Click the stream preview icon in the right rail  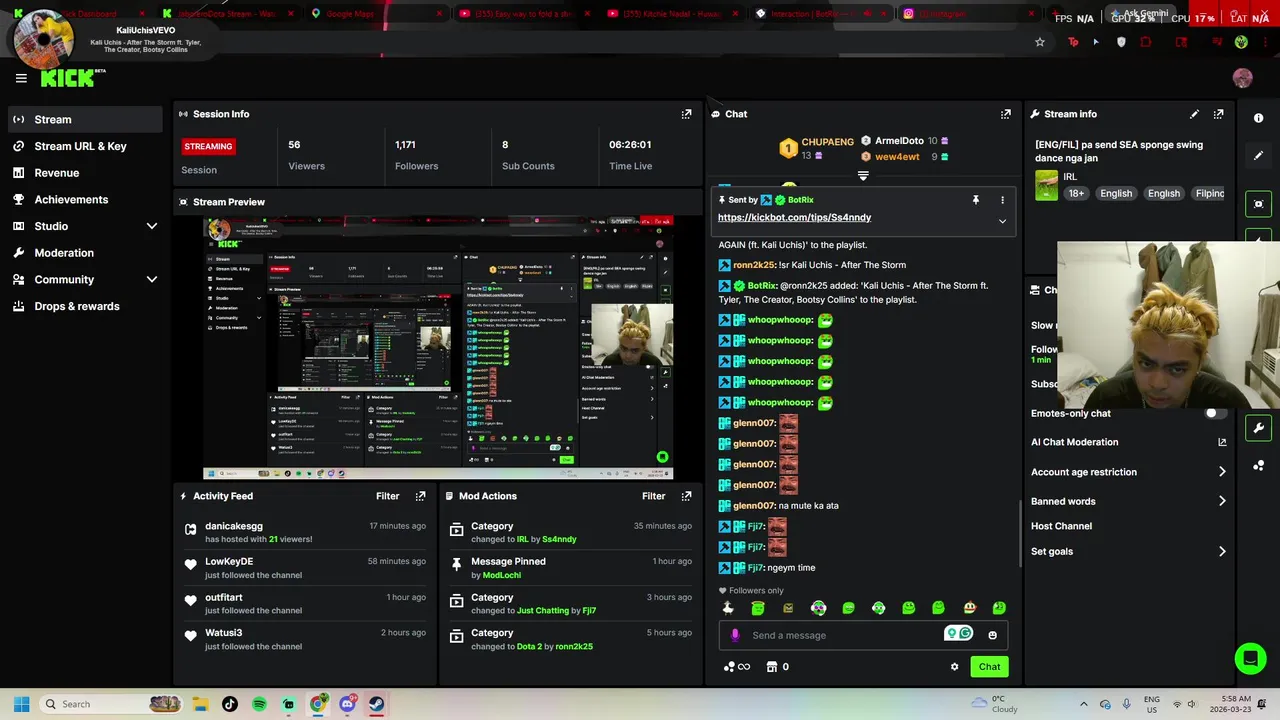1258,204
